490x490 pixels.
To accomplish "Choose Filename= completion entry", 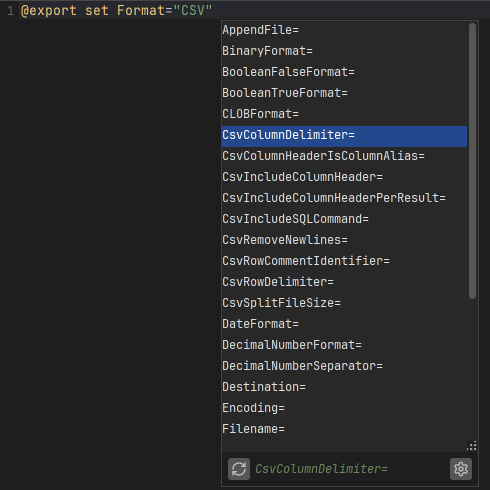I will pyautogui.click(x=344, y=429).
